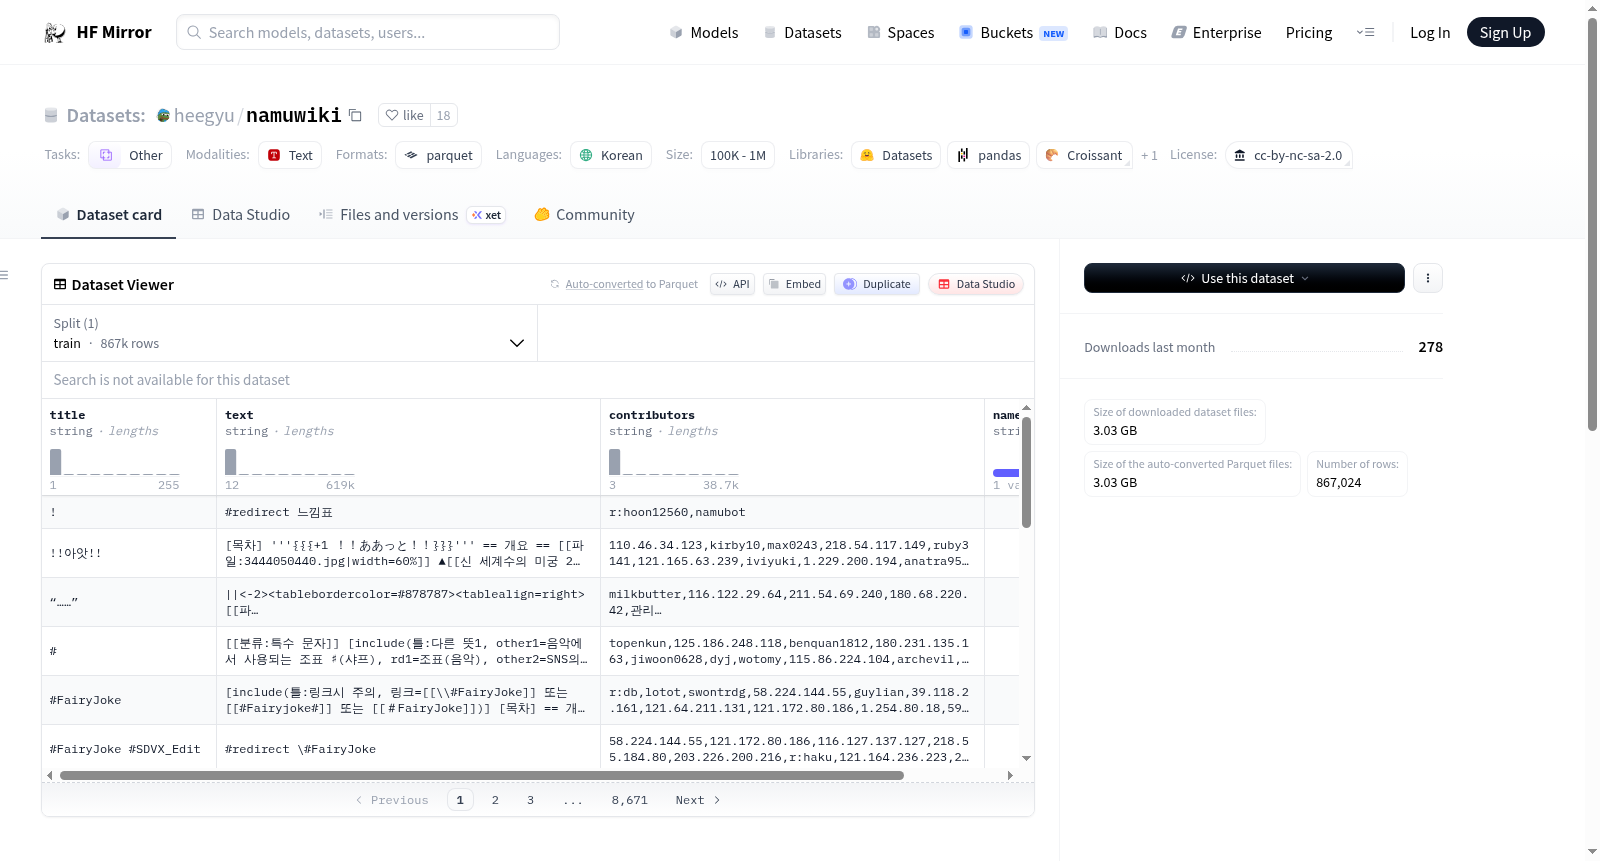Select the Dataset card tab
This screenshot has height=861, width=1600.
click(x=109, y=215)
